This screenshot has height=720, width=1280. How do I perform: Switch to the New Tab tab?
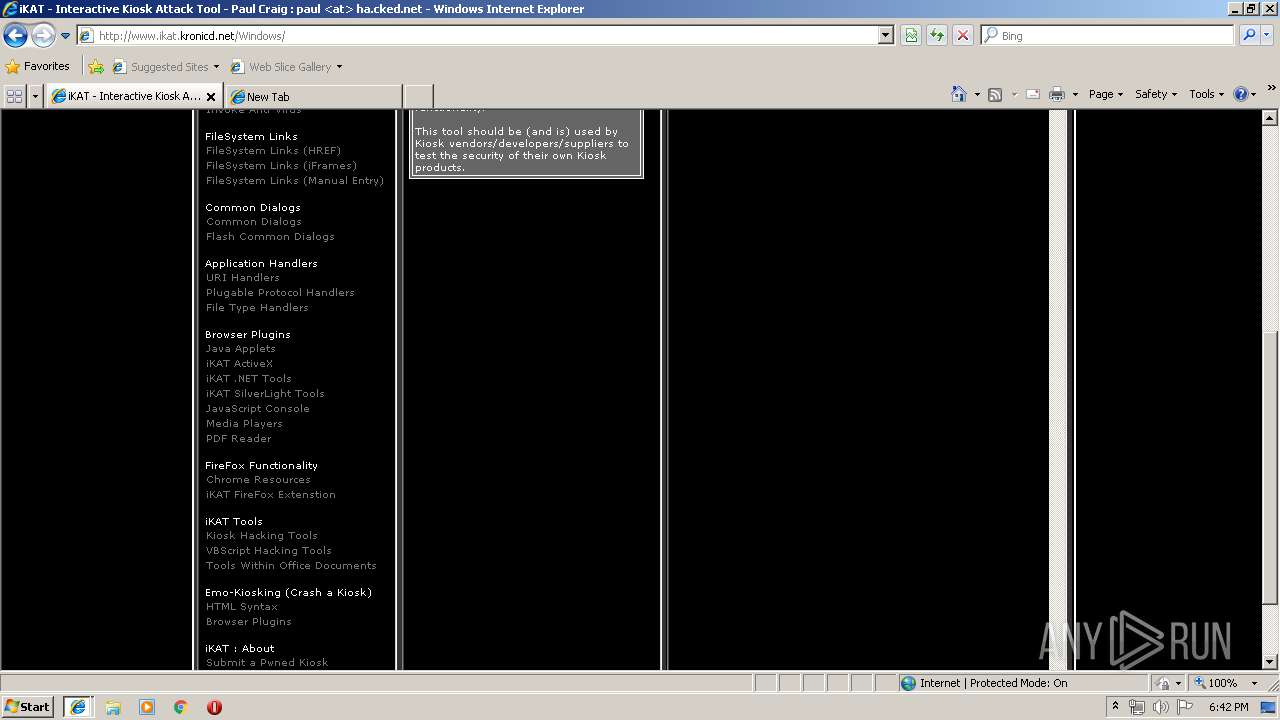(313, 96)
